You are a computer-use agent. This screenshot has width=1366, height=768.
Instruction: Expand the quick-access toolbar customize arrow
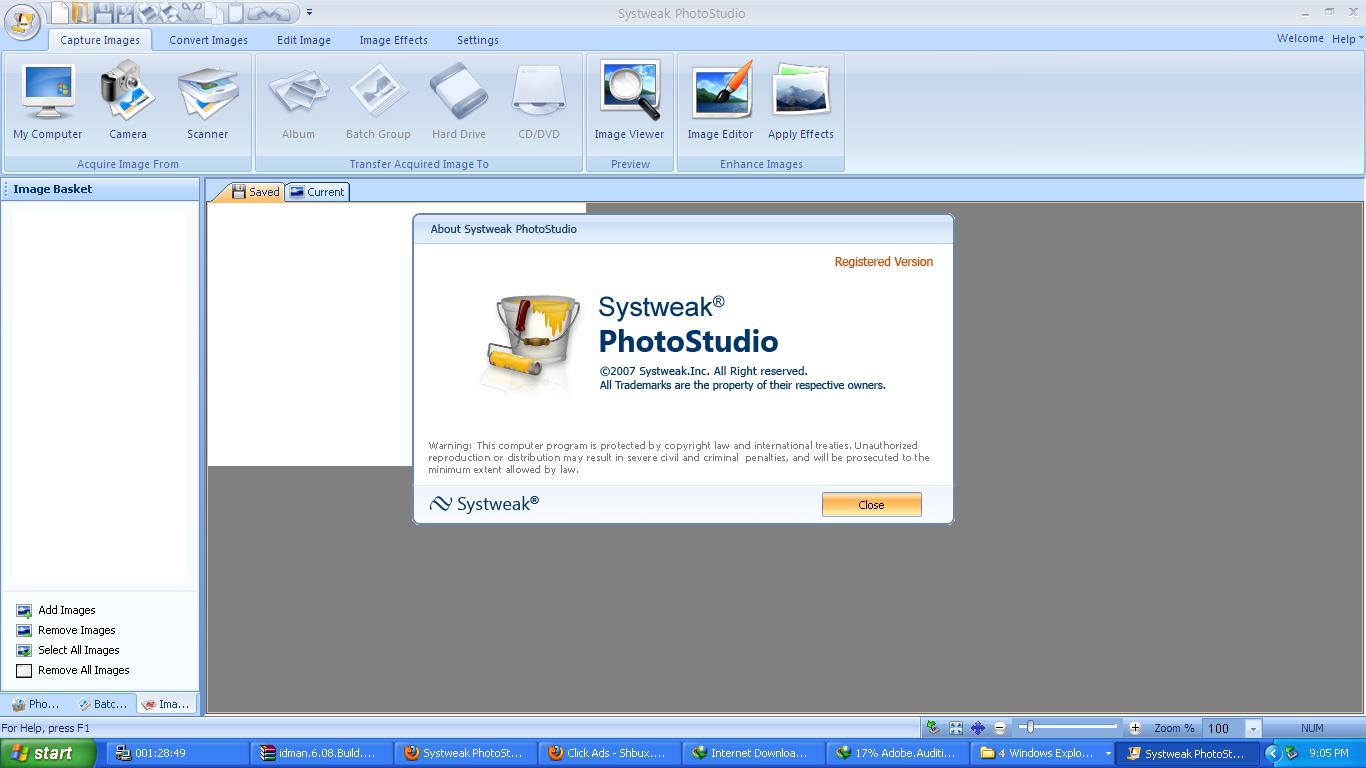coord(309,12)
